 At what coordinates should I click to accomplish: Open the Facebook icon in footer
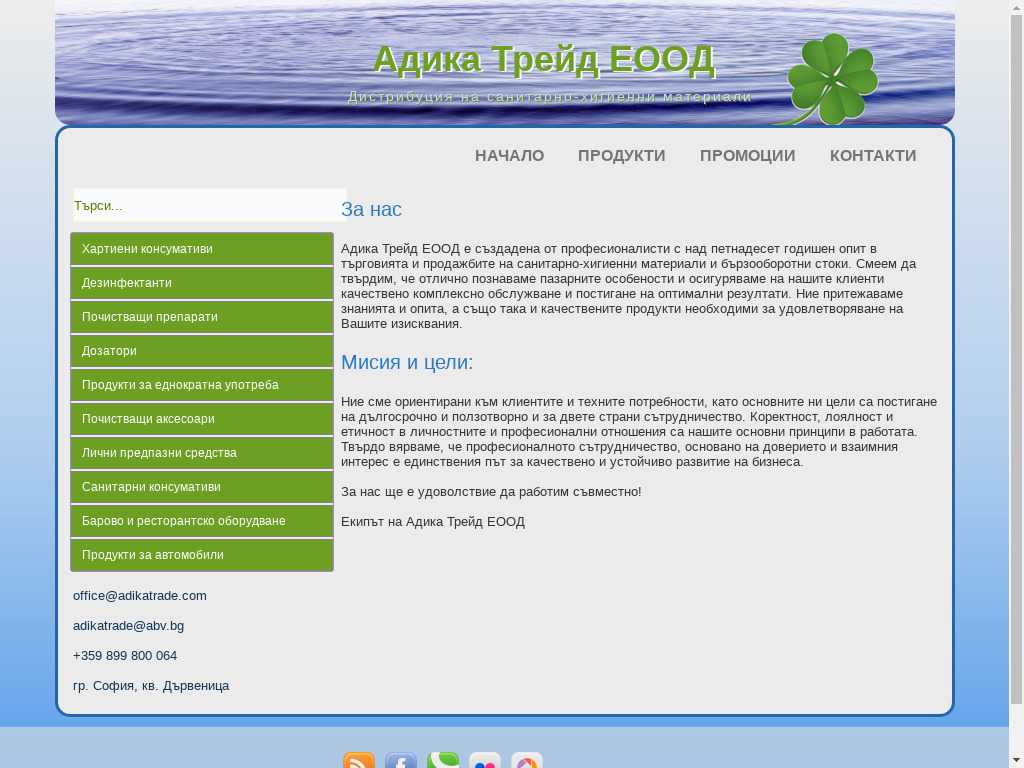point(400,760)
